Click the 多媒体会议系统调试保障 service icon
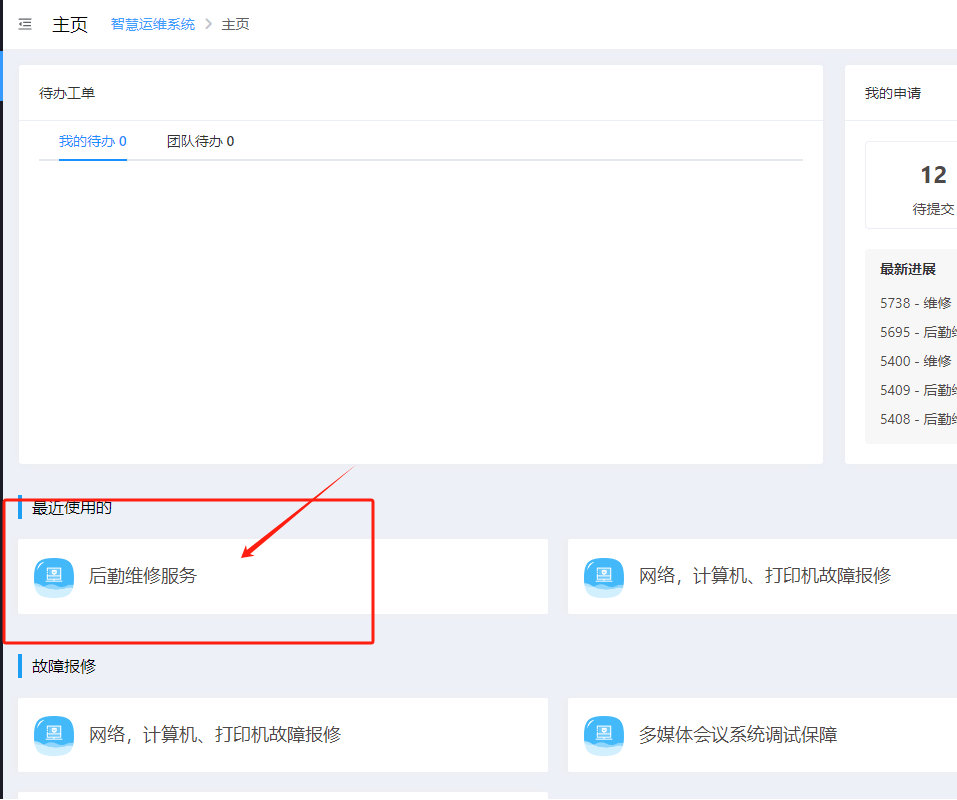 click(x=604, y=735)
